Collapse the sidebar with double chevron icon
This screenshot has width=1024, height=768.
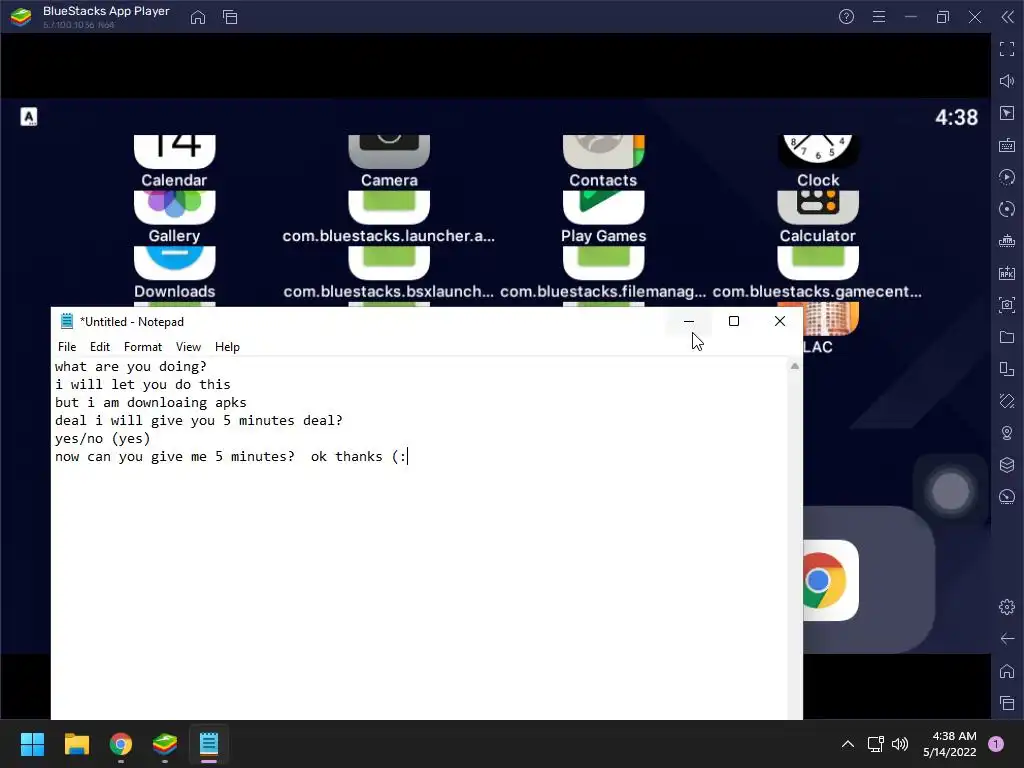1006,17
